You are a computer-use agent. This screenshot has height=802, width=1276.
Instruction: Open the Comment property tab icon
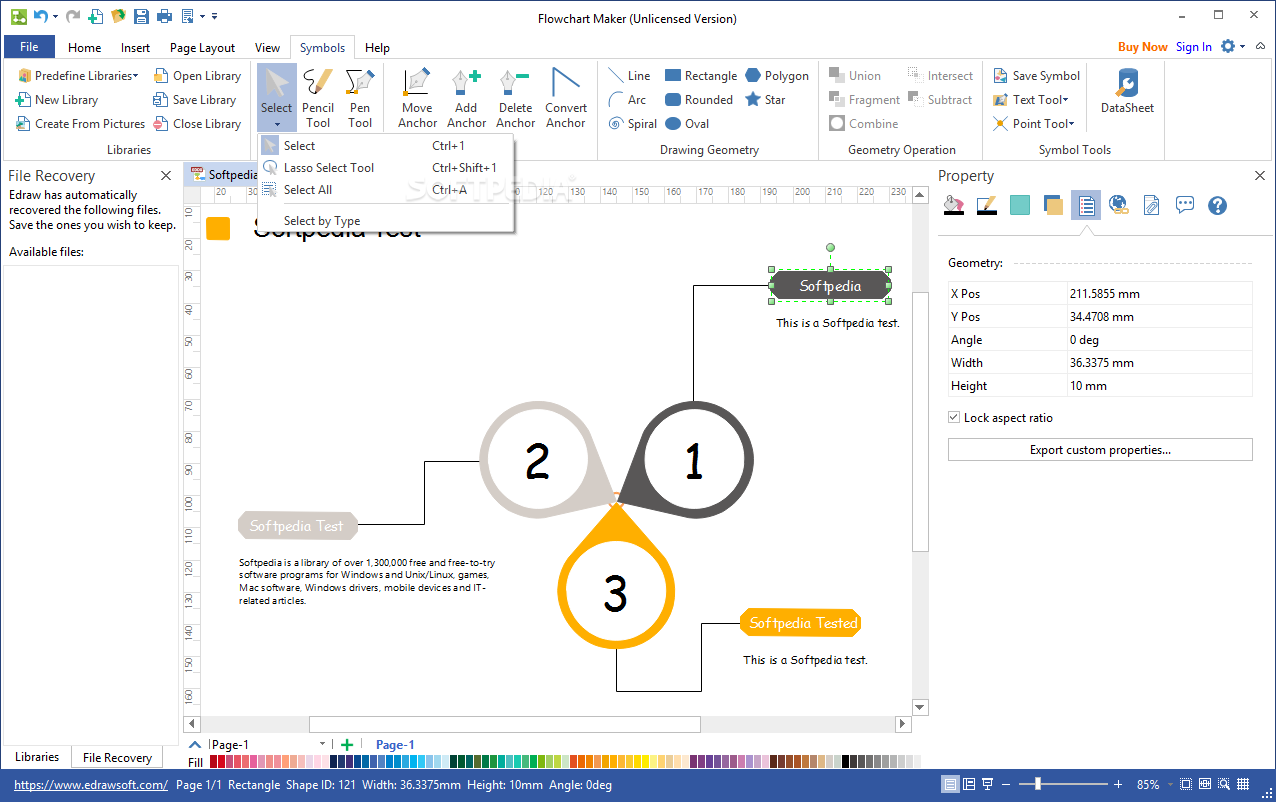(1185, 205)
